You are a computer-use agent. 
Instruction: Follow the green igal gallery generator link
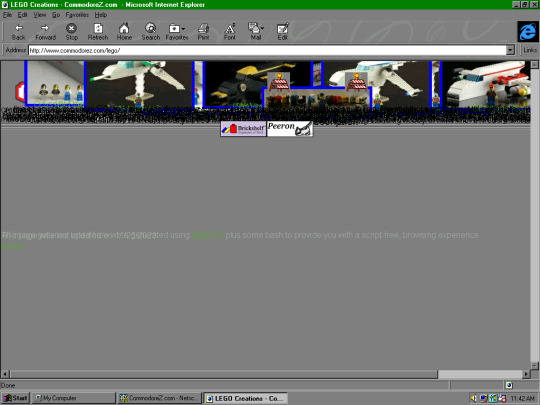coord(208,235)
